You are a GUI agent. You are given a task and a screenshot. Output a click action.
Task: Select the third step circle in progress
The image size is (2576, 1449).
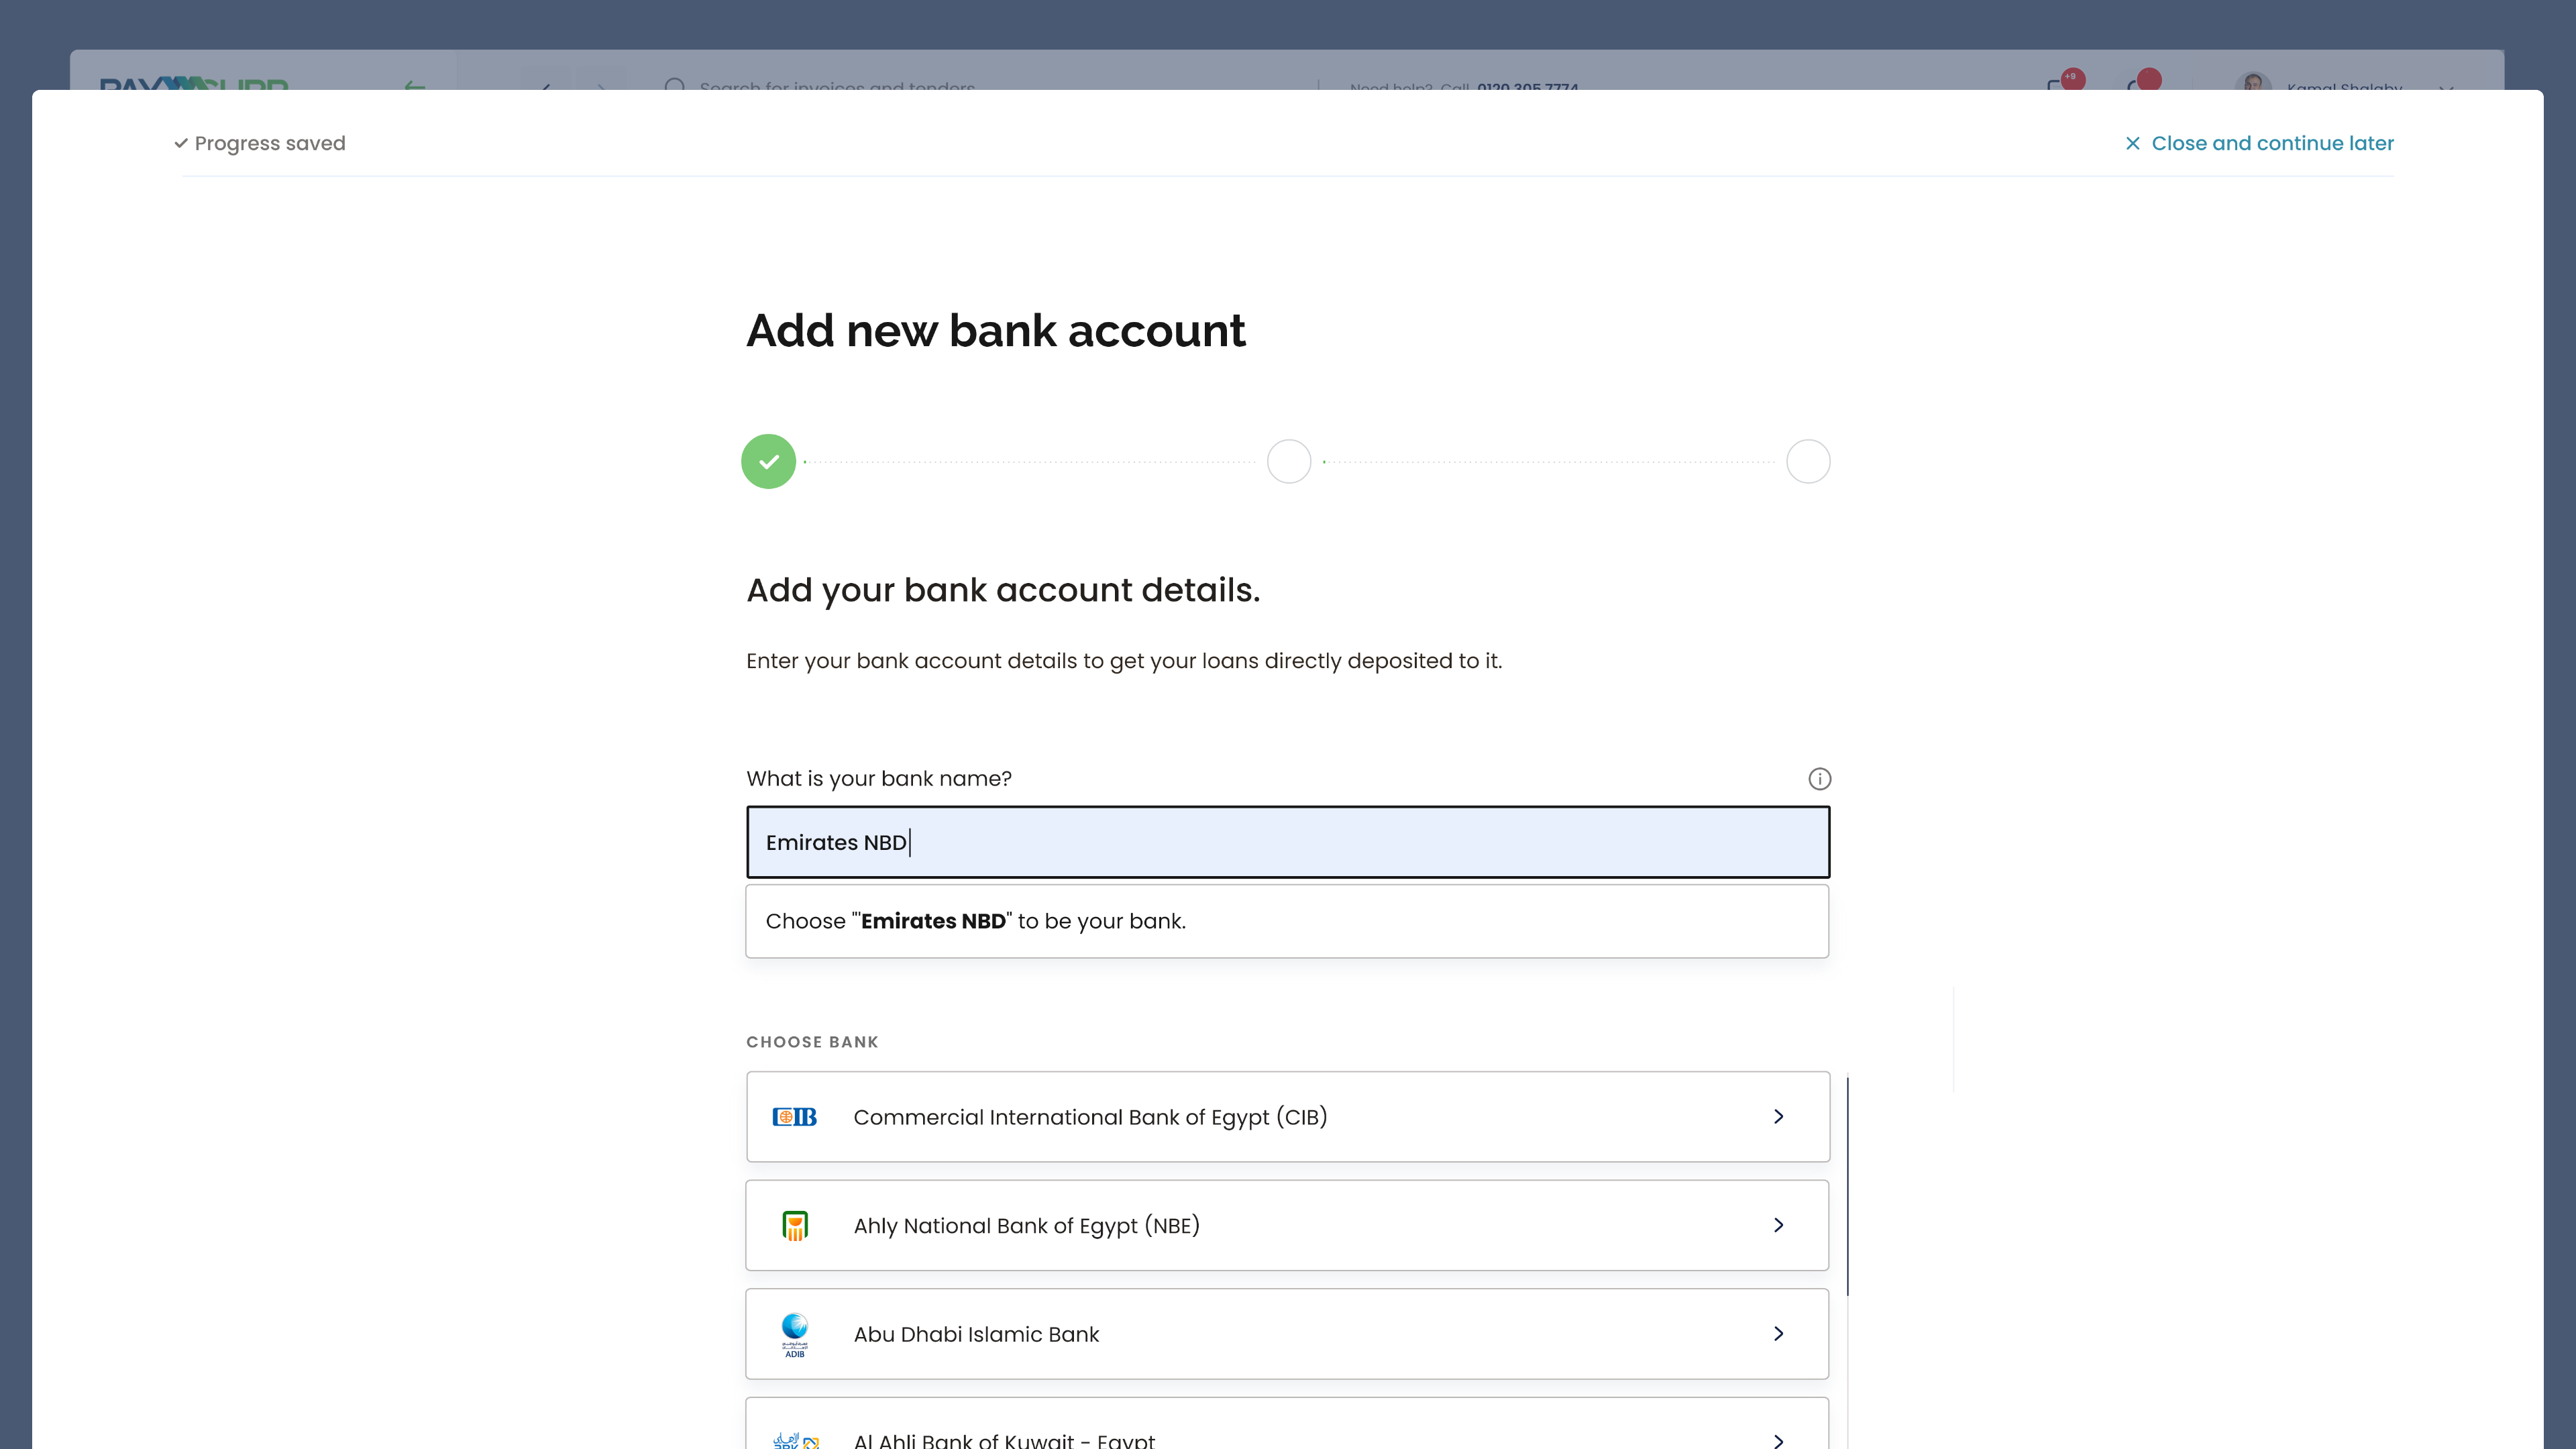1808,462
